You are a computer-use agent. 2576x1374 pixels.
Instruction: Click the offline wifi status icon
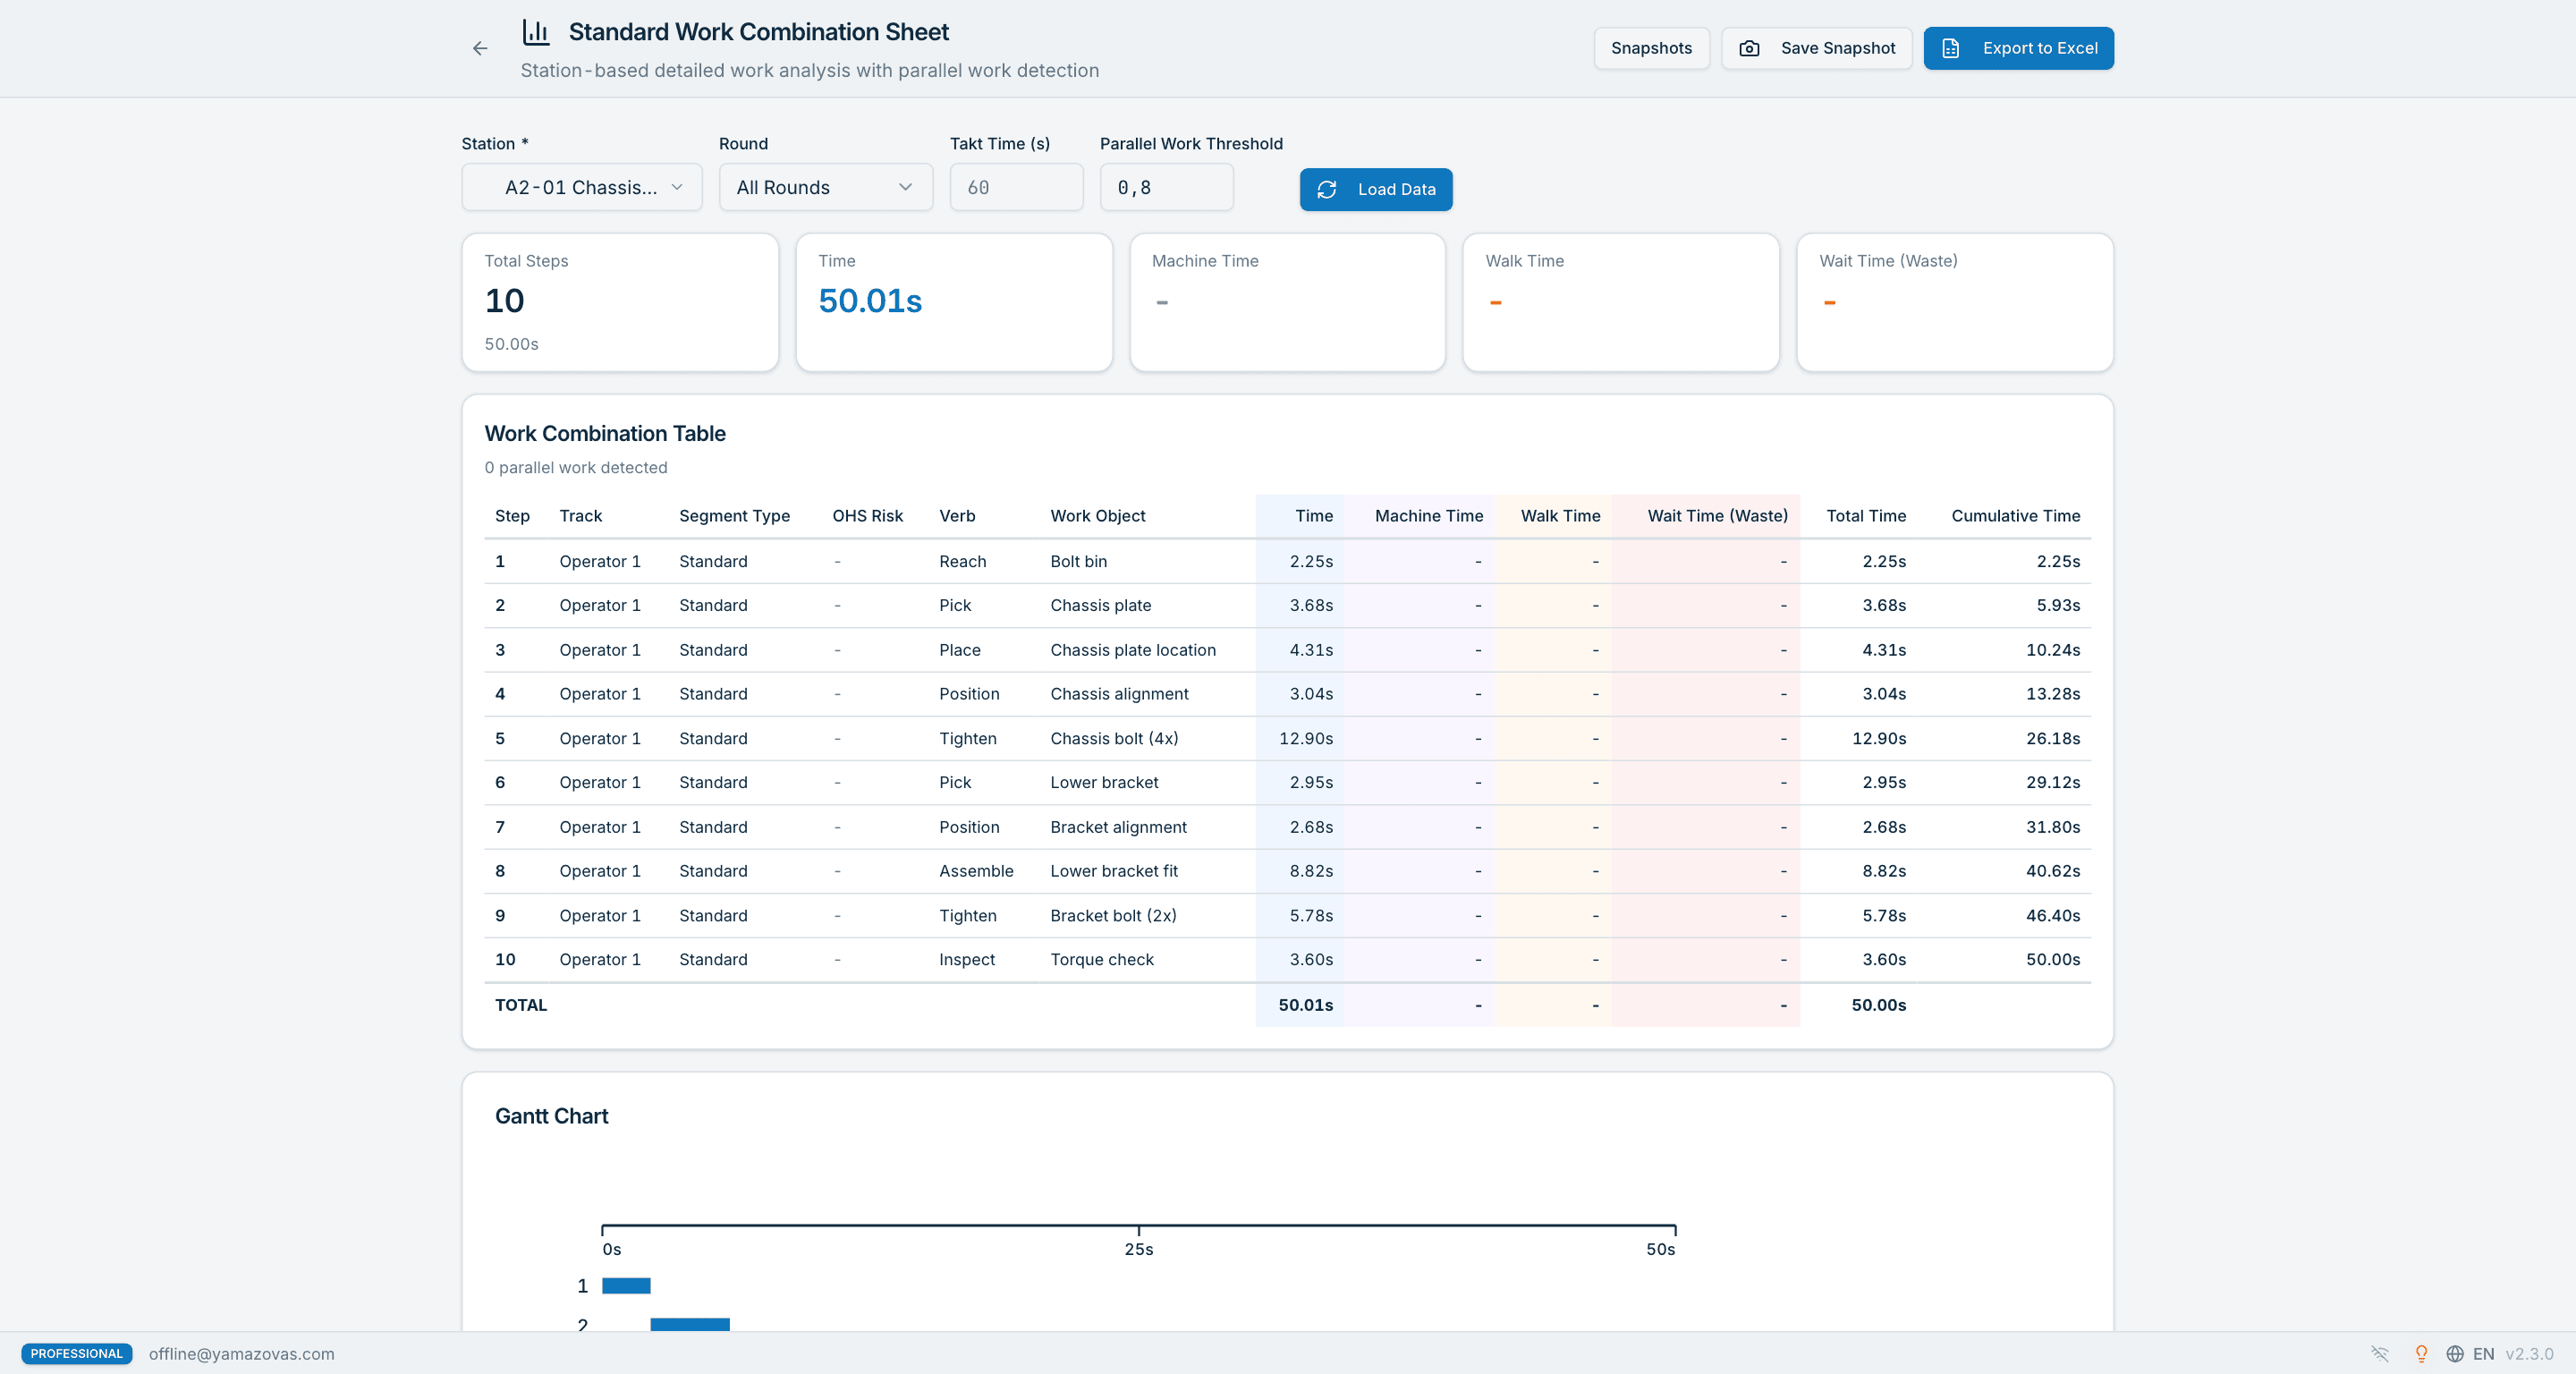(2379, 1353)
